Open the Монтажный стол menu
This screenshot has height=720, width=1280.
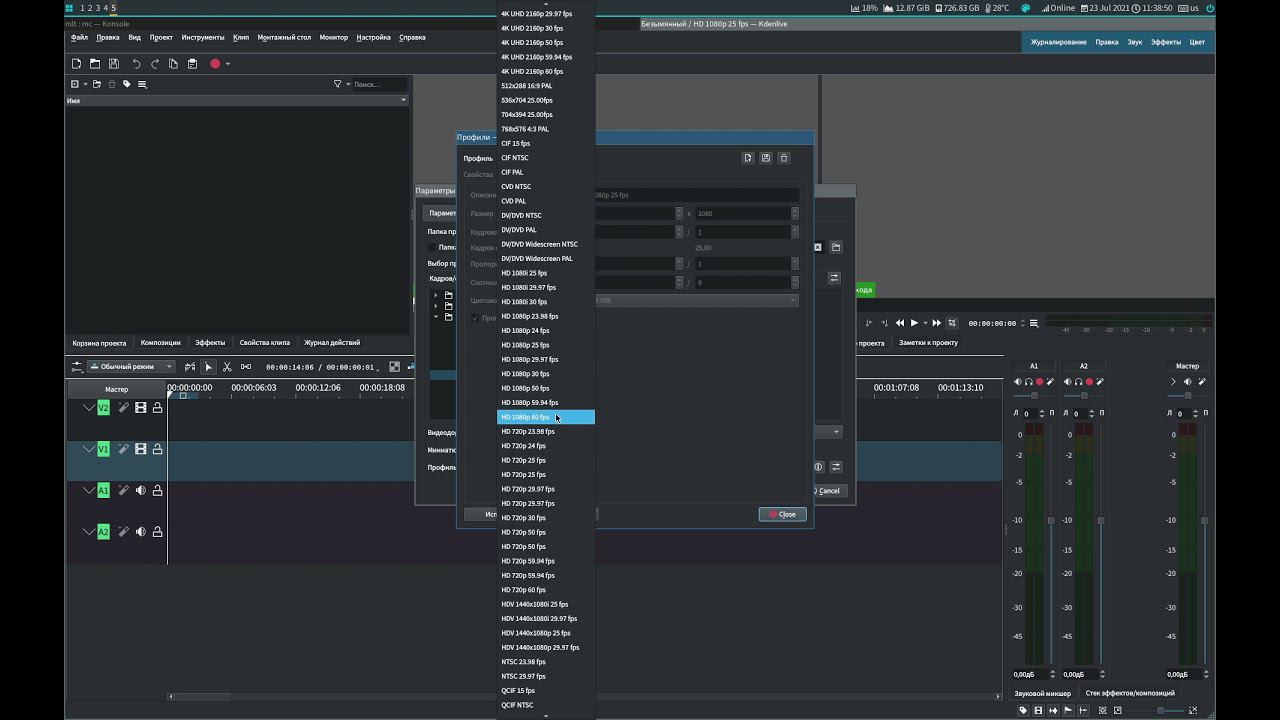(284, 37)
